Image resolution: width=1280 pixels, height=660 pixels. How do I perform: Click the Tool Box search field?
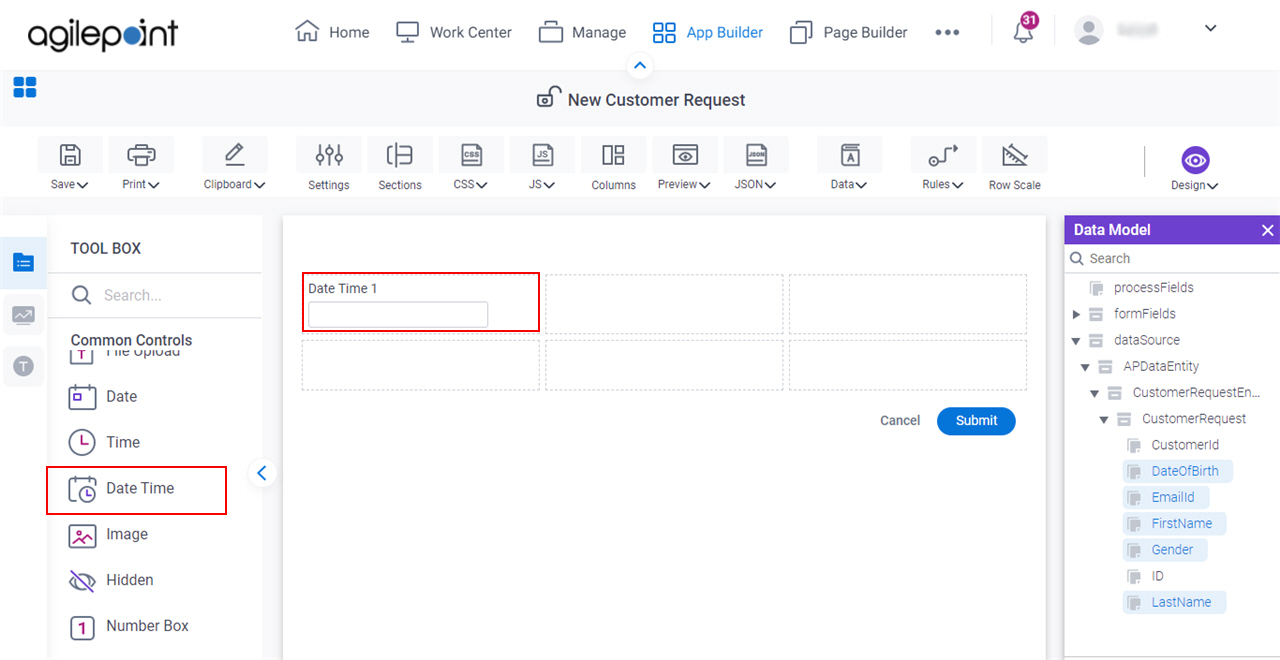pos(155,295)
